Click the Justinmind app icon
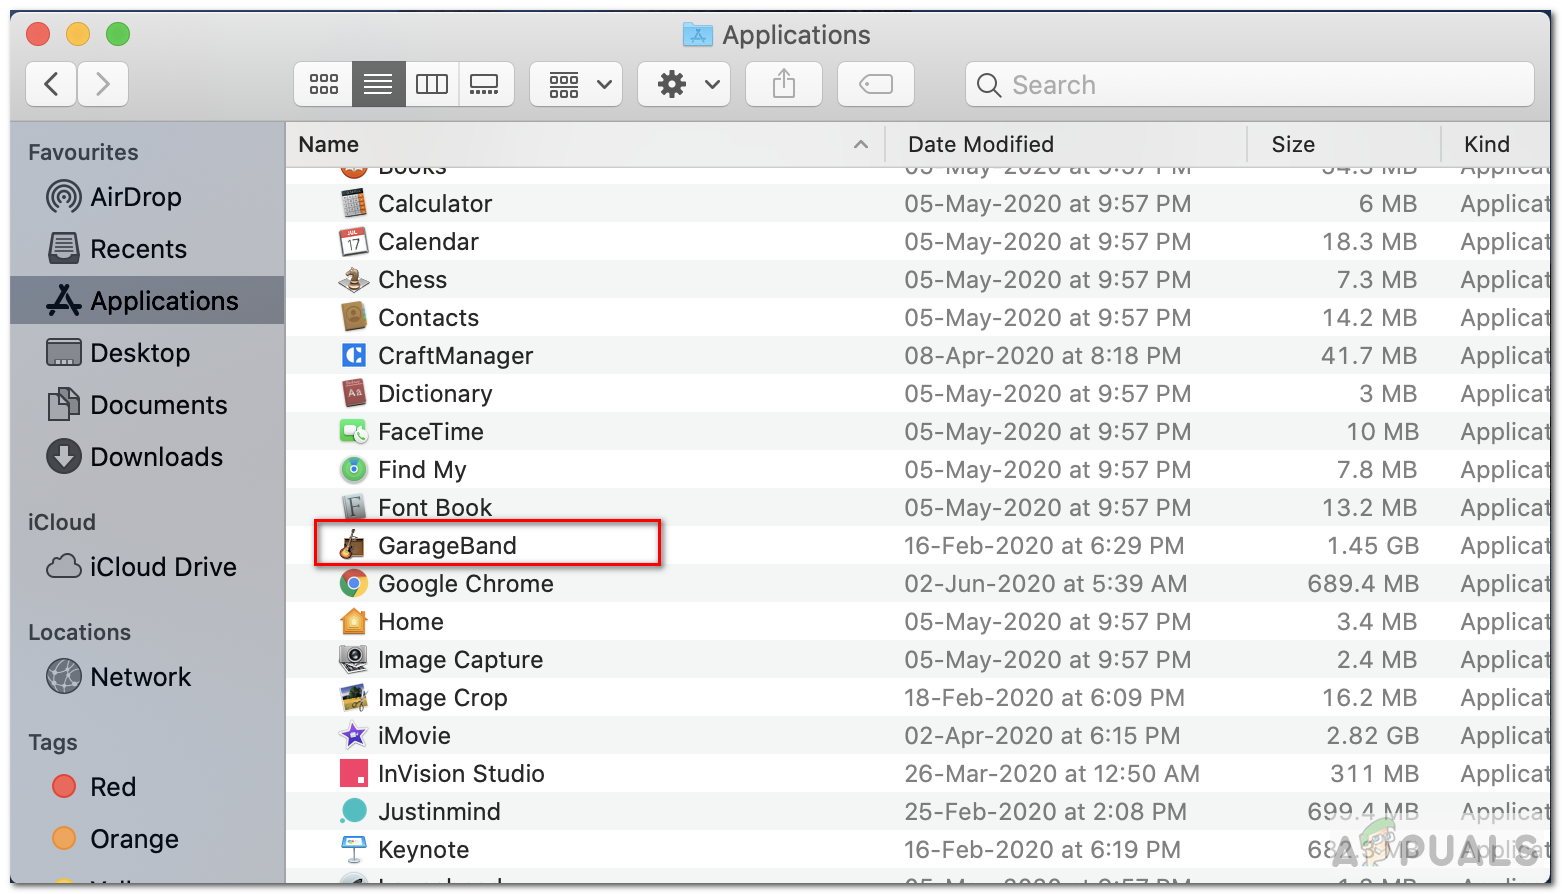This screenshot has width=1562, height=894. click(354, 811)
